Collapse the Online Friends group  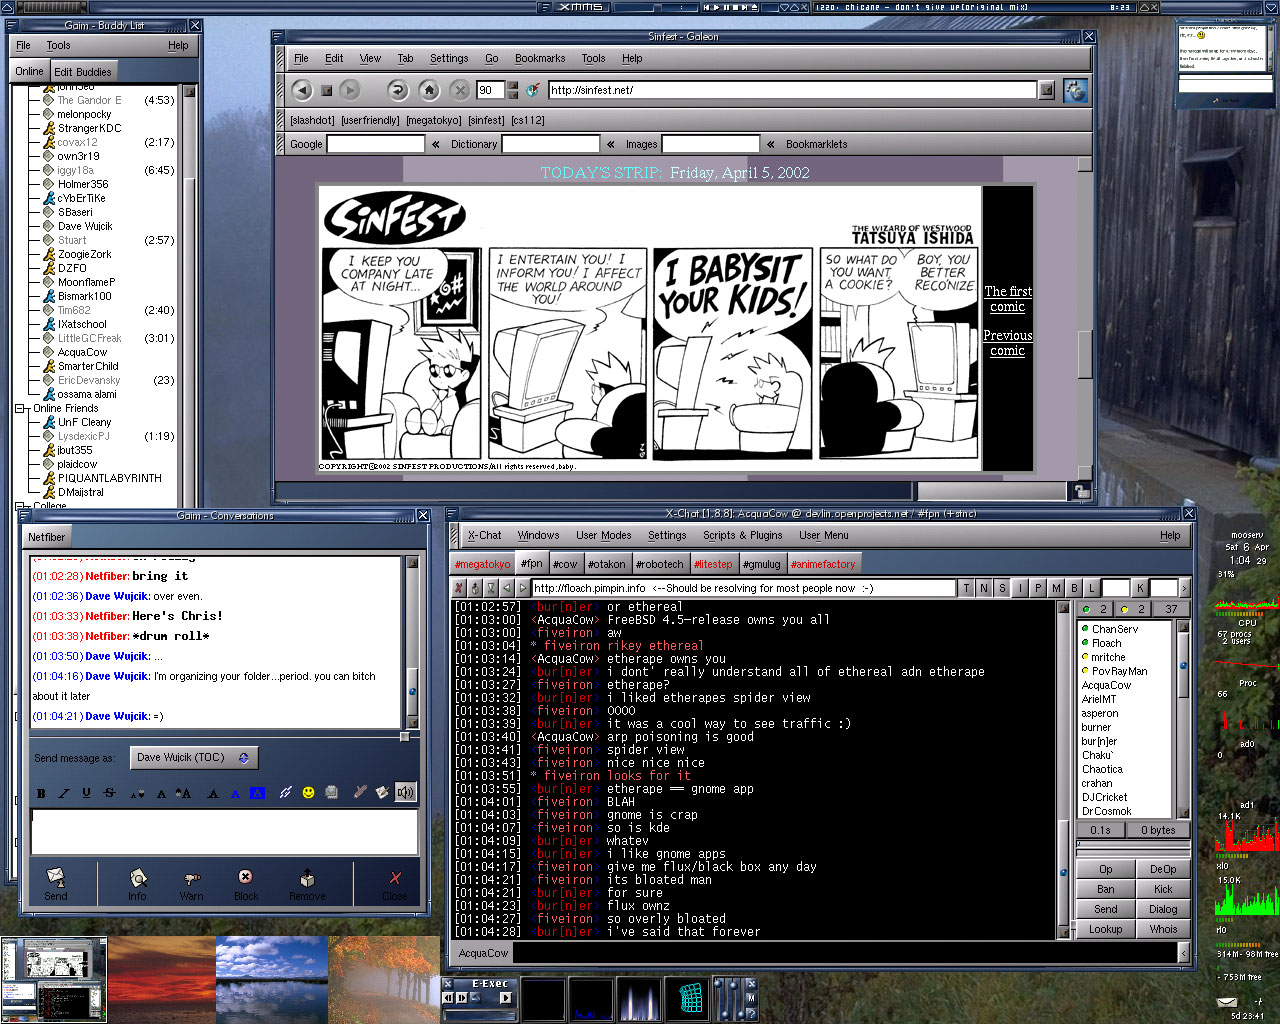click(20, 408)
